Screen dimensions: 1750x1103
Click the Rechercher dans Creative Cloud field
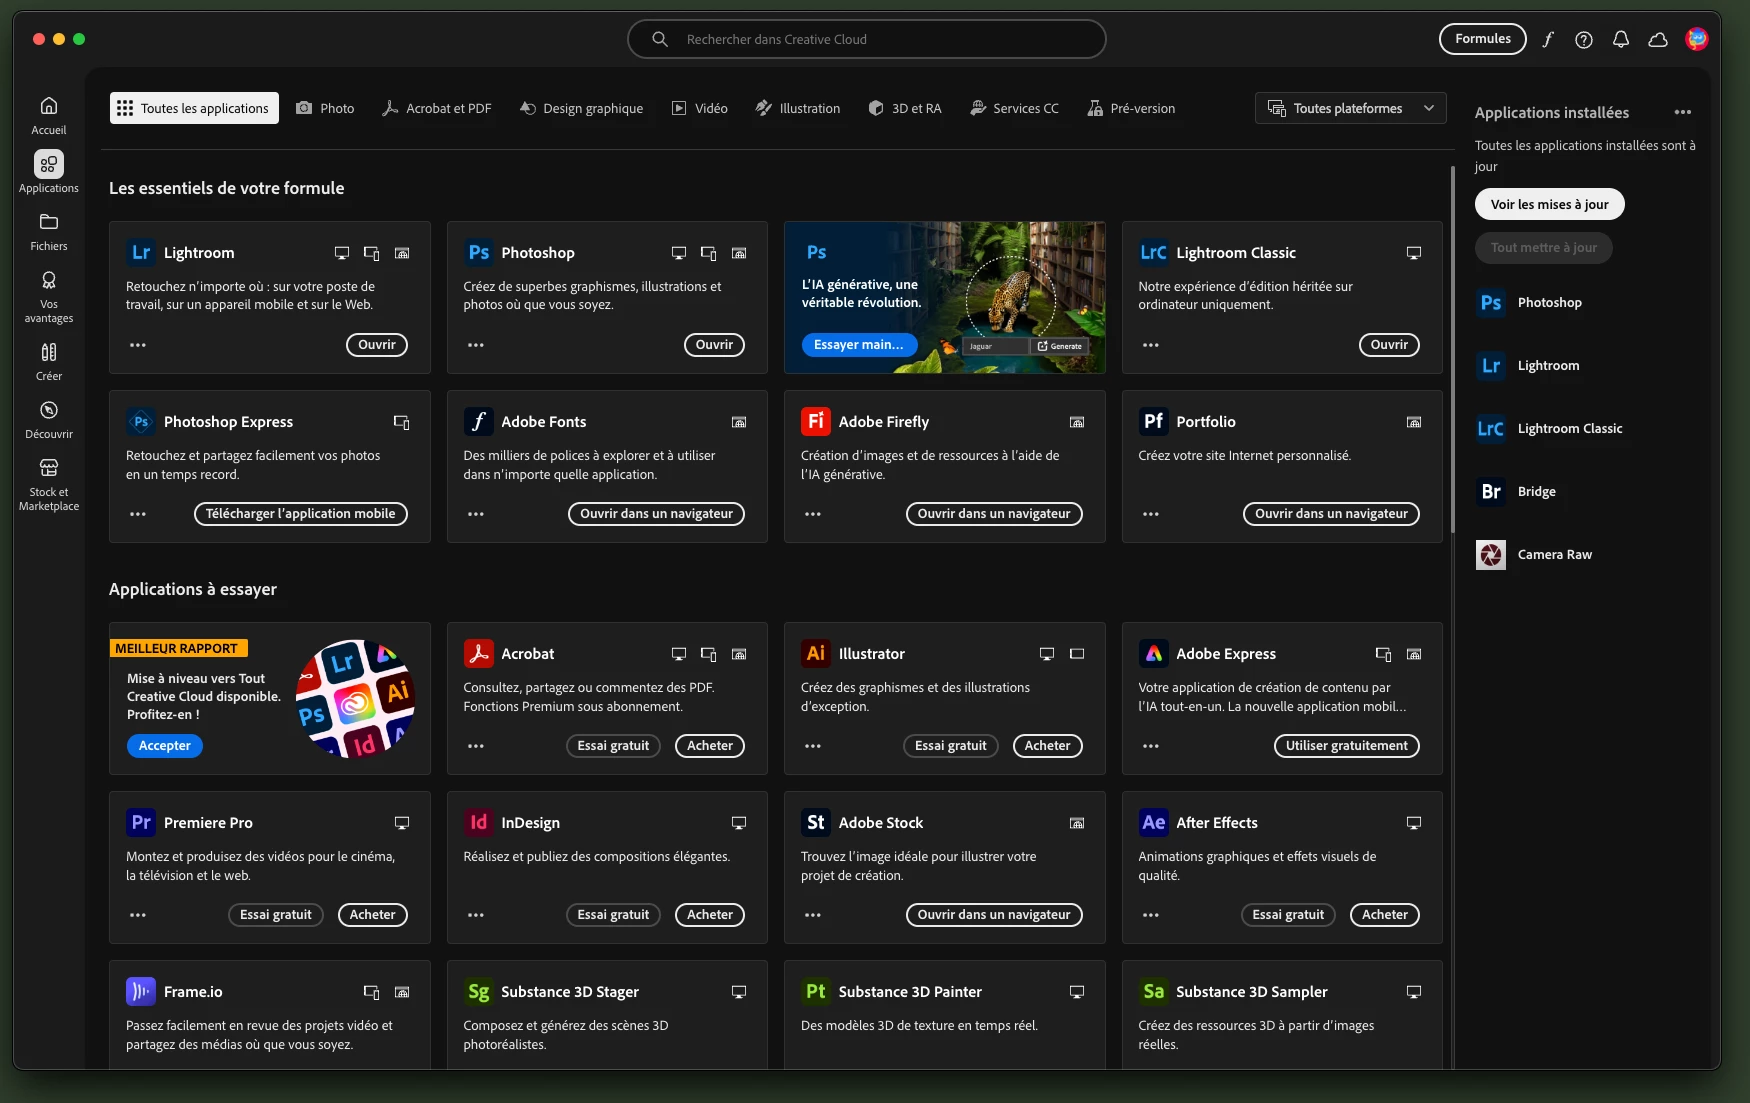[866, 39]
